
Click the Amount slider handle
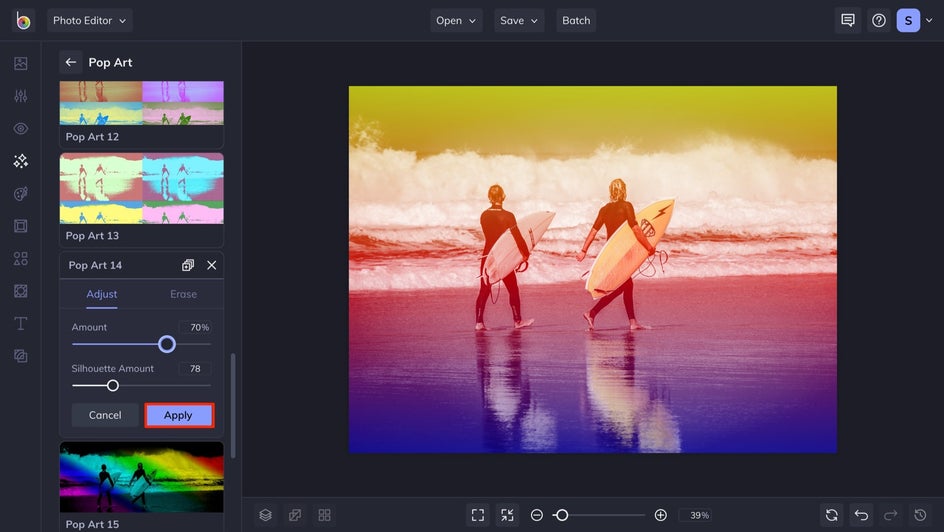167,344
